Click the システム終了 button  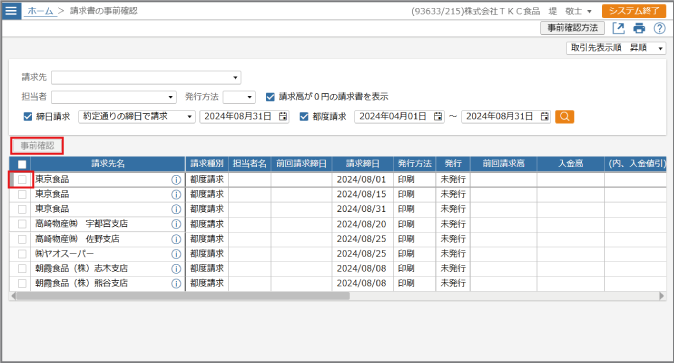634,11
